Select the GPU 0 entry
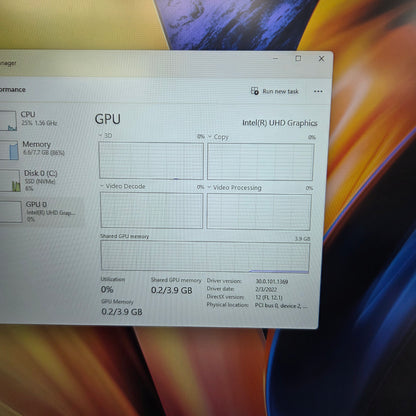416x416 pixels. point(41,211)
